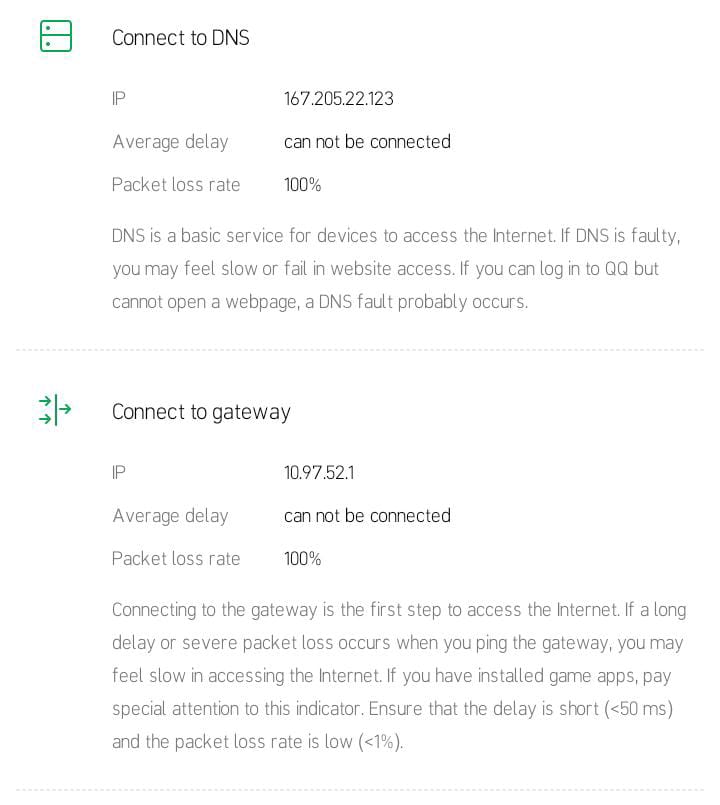Click the dashed divider below gateway section
The image size is (720, 805).
coord(360,791)
